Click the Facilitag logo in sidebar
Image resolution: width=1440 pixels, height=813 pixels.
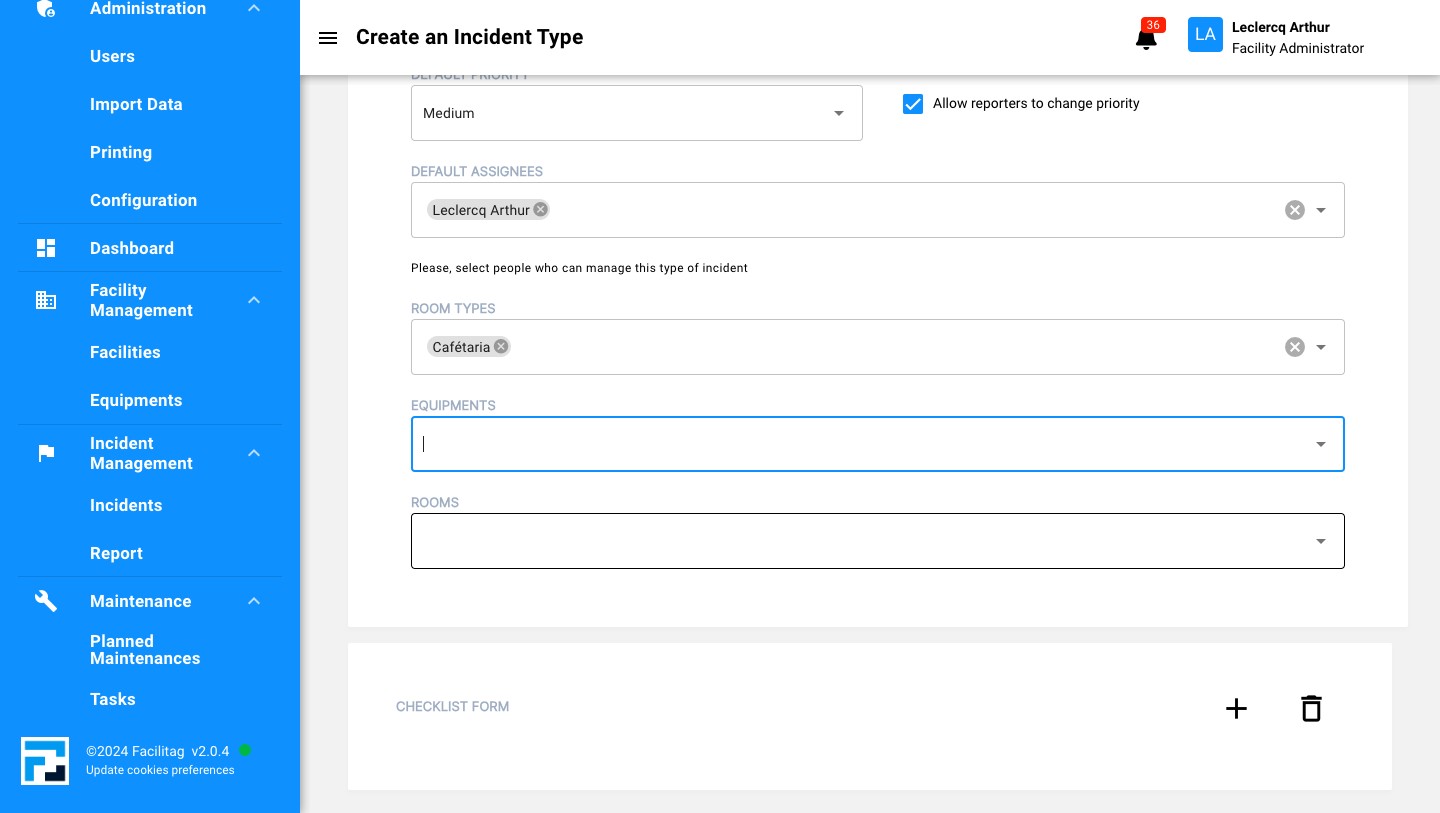pos(45,760)
